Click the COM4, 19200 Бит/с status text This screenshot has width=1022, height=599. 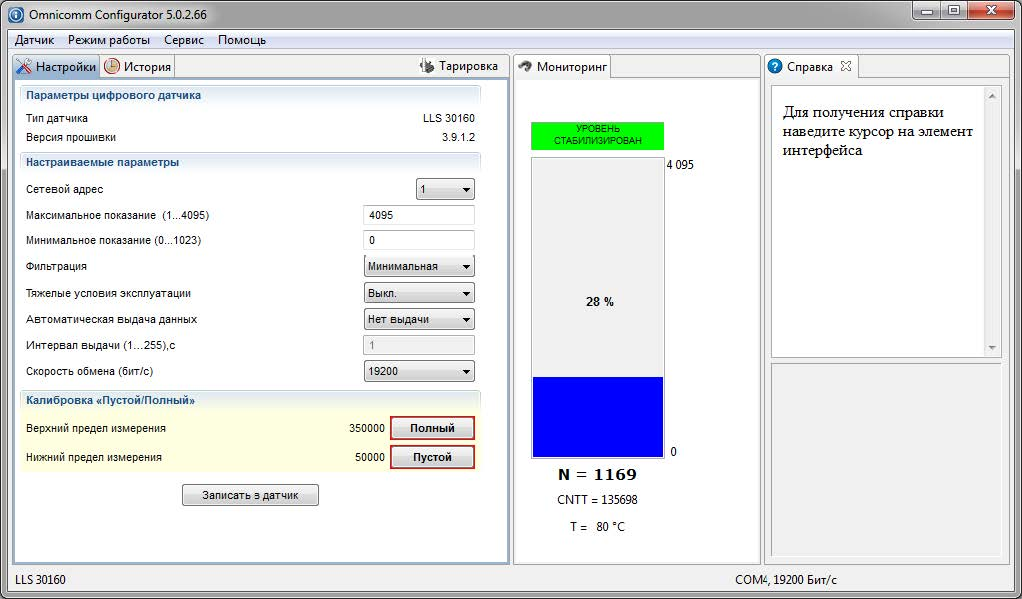point(785,579)
